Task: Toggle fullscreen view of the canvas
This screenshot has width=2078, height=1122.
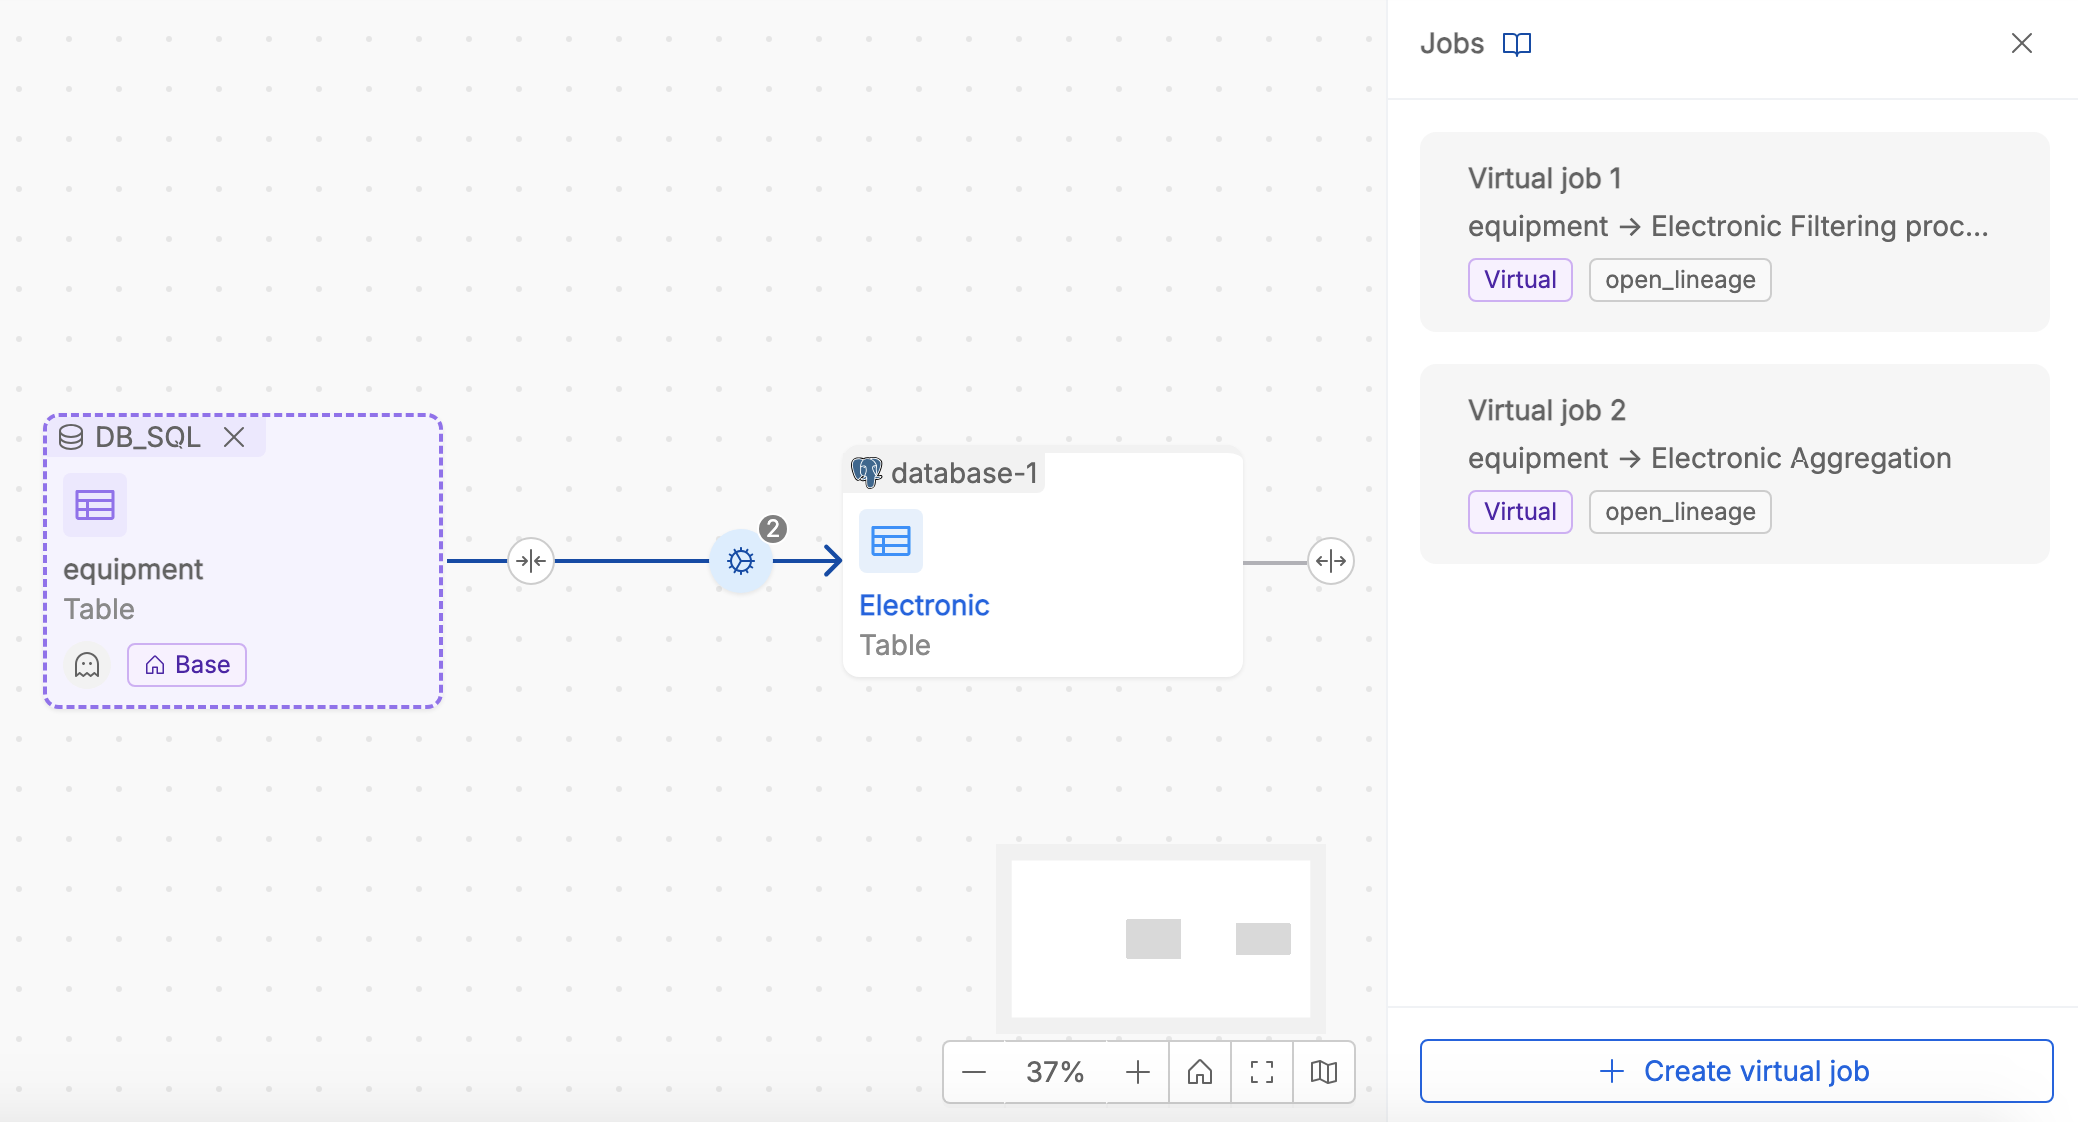Action: point(1262,1072)
